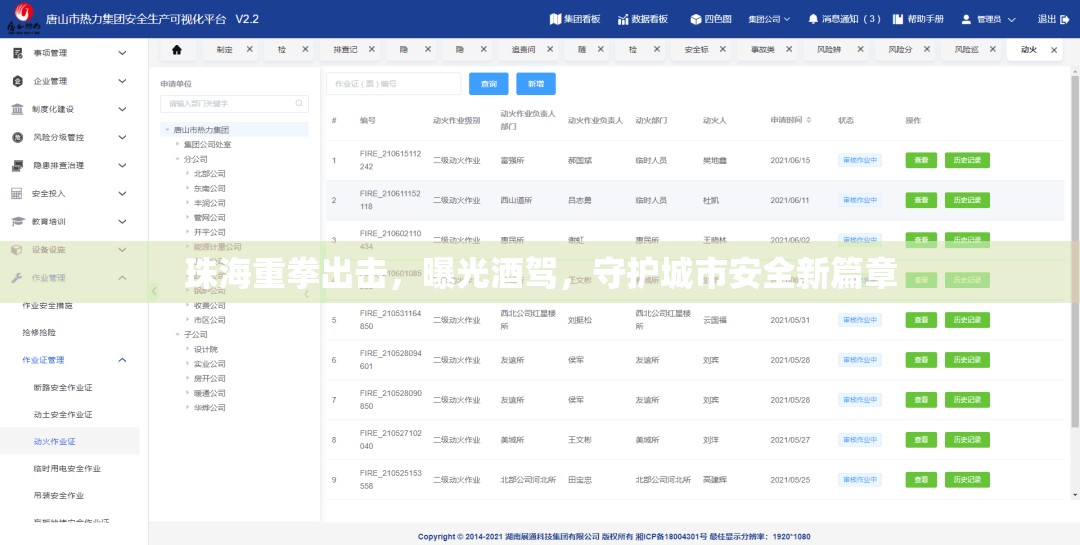Click the 企业管理 hexagon icon
1080x545 pixels.
point(17,81)
